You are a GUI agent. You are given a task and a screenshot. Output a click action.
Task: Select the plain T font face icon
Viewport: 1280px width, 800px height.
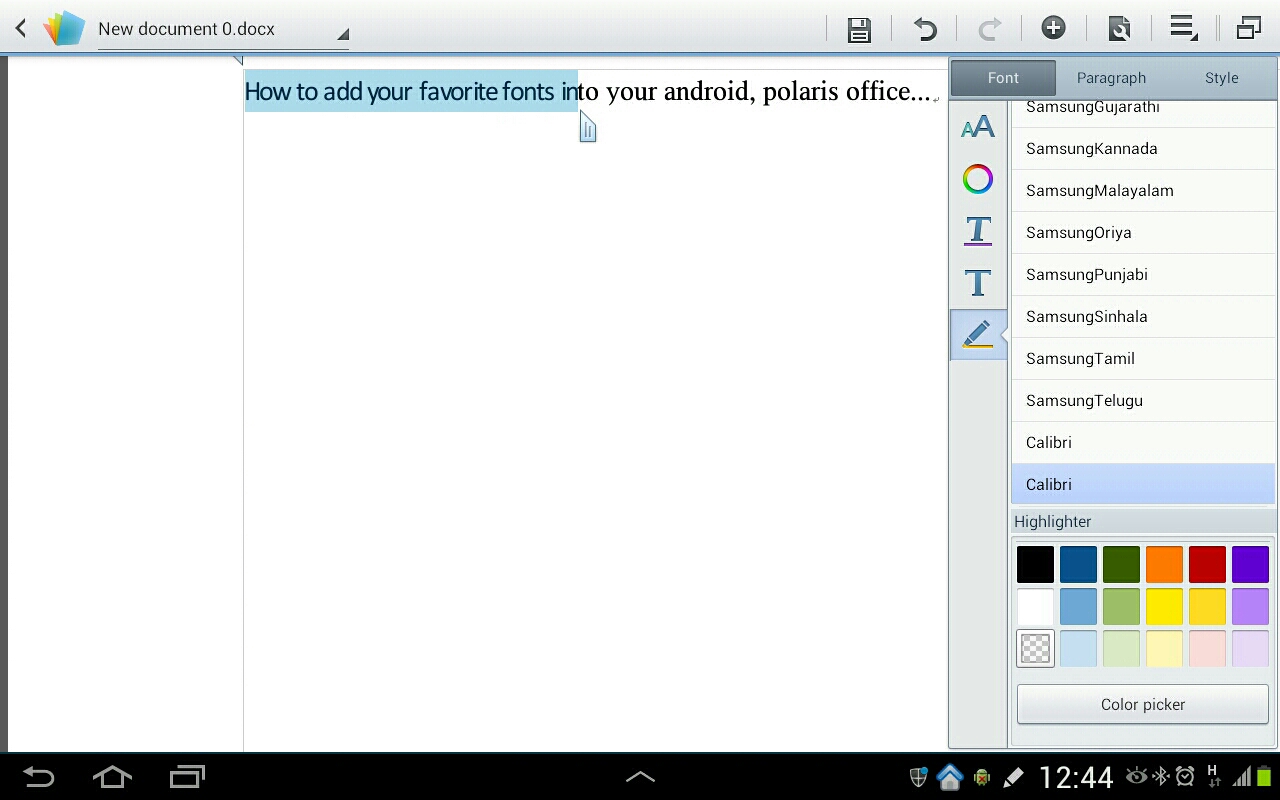click(x=978, y=283)
